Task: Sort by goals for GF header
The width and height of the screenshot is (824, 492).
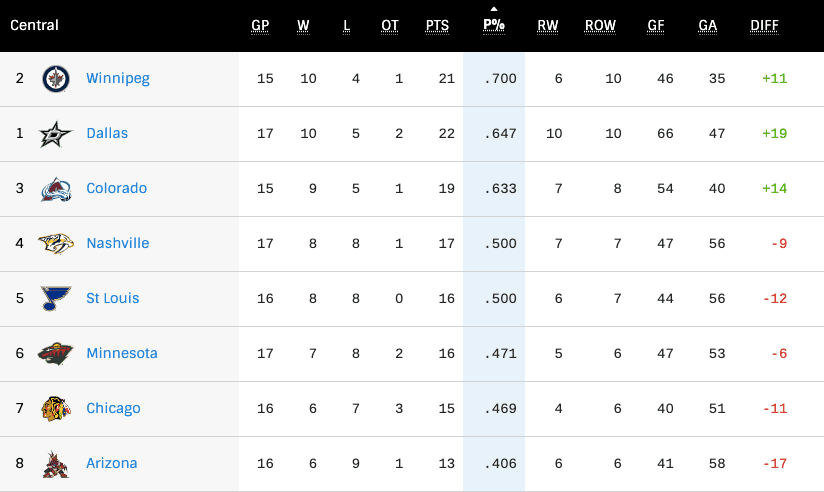Action: click(x=657, y=26)
